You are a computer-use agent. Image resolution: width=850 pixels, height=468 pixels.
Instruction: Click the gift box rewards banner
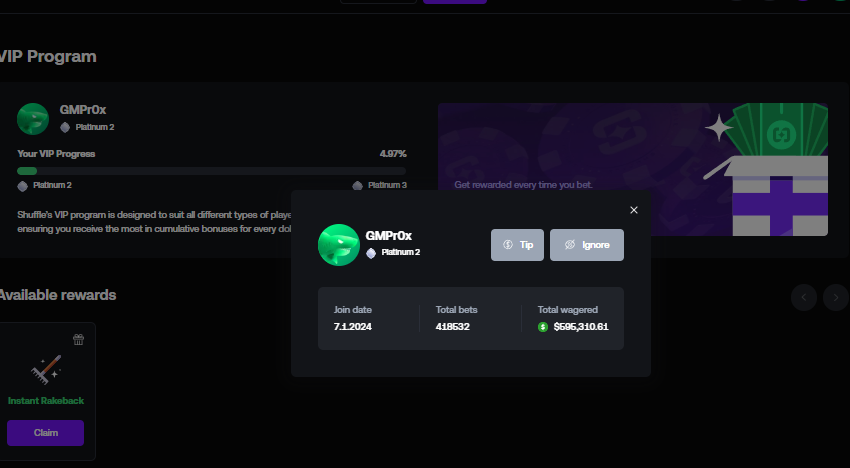(x=633, y=169)
